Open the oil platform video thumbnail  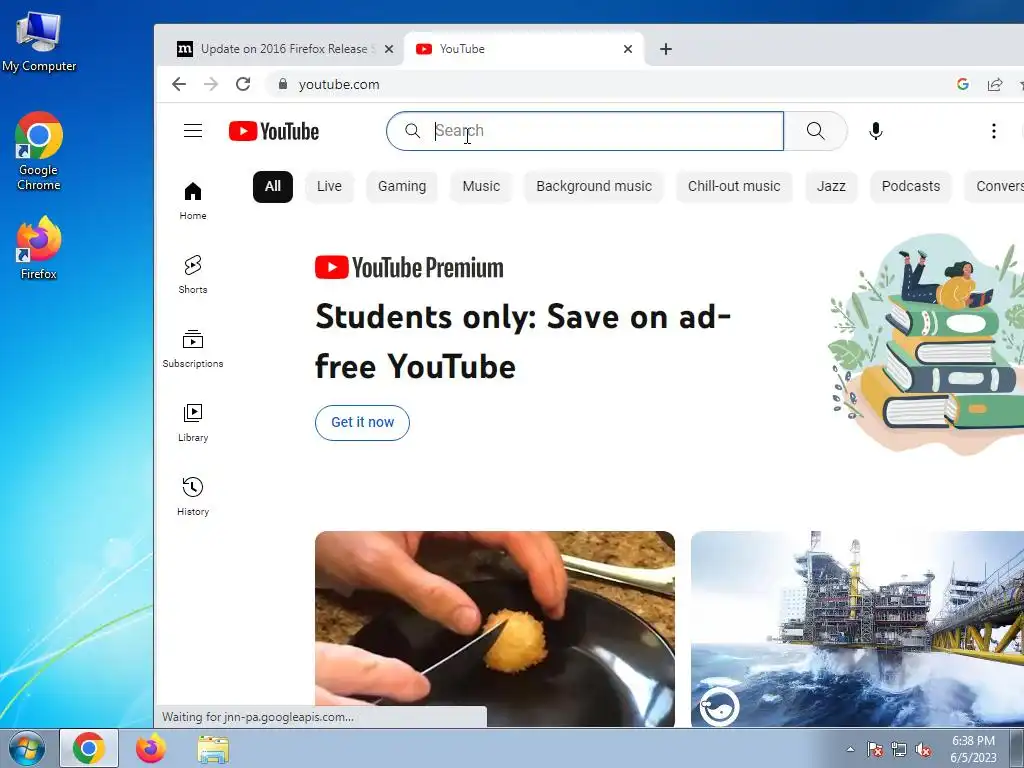pyautogui.click(x=857, y=628)
